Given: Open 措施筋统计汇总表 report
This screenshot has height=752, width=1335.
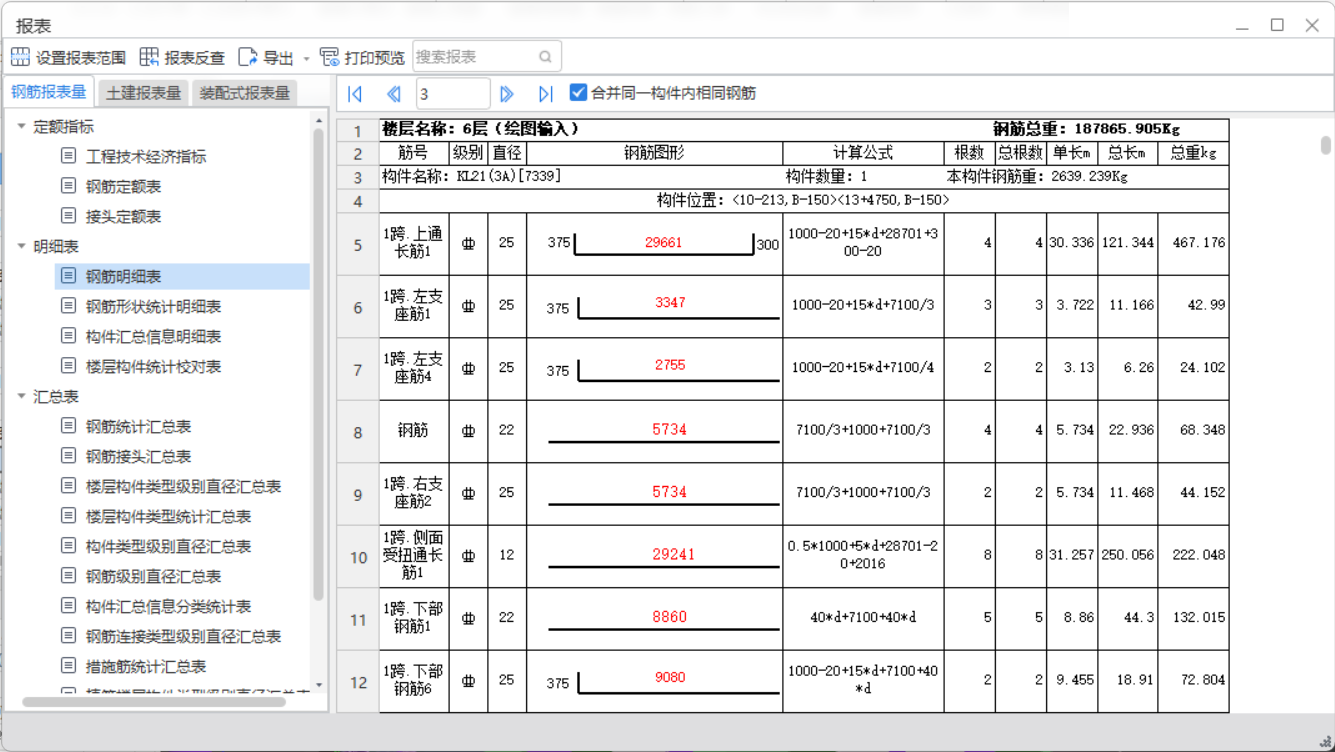Looking at the screenshot, I should click(x=146, y=667).
